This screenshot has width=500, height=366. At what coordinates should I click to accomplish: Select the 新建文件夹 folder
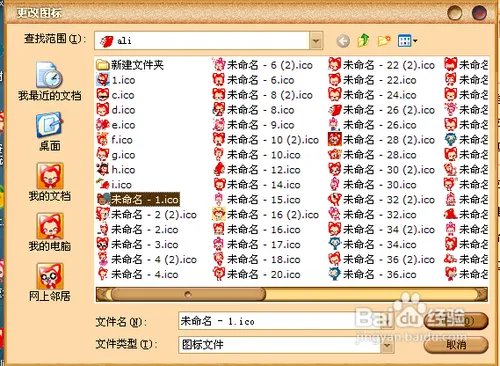(130, 65)
